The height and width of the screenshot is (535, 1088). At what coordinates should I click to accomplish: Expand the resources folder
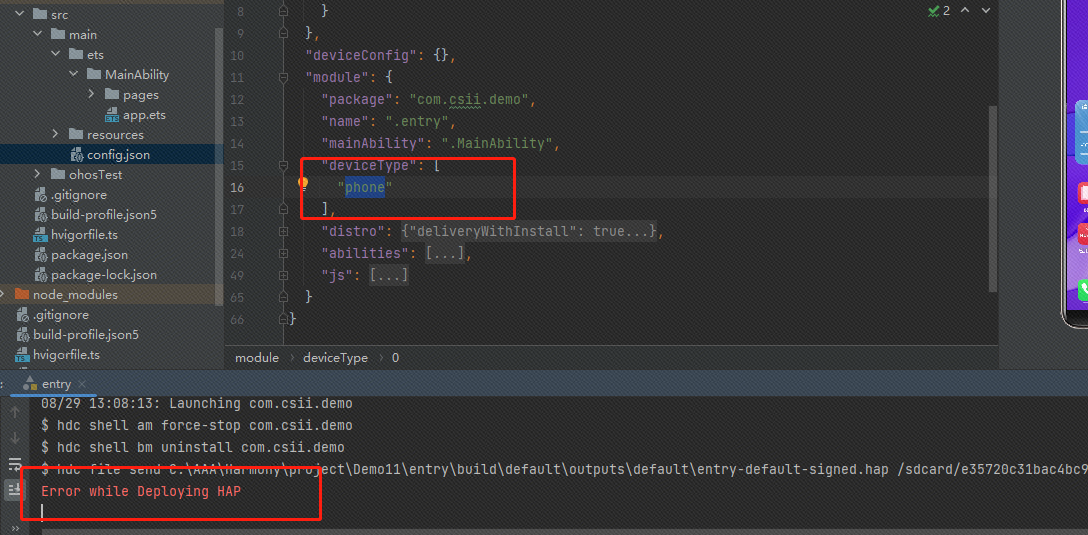(55, 135)
